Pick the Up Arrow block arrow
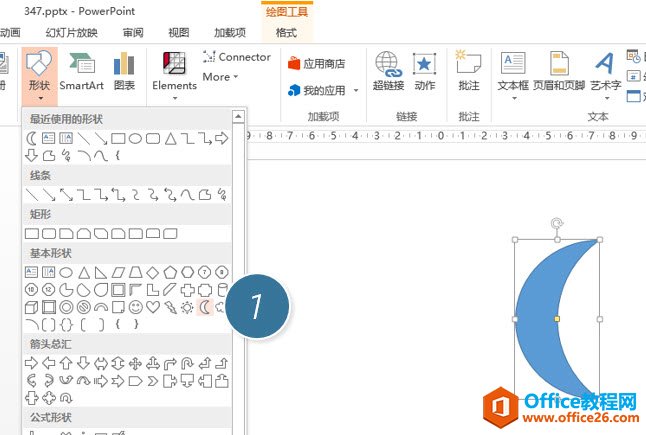 (66, 363)
